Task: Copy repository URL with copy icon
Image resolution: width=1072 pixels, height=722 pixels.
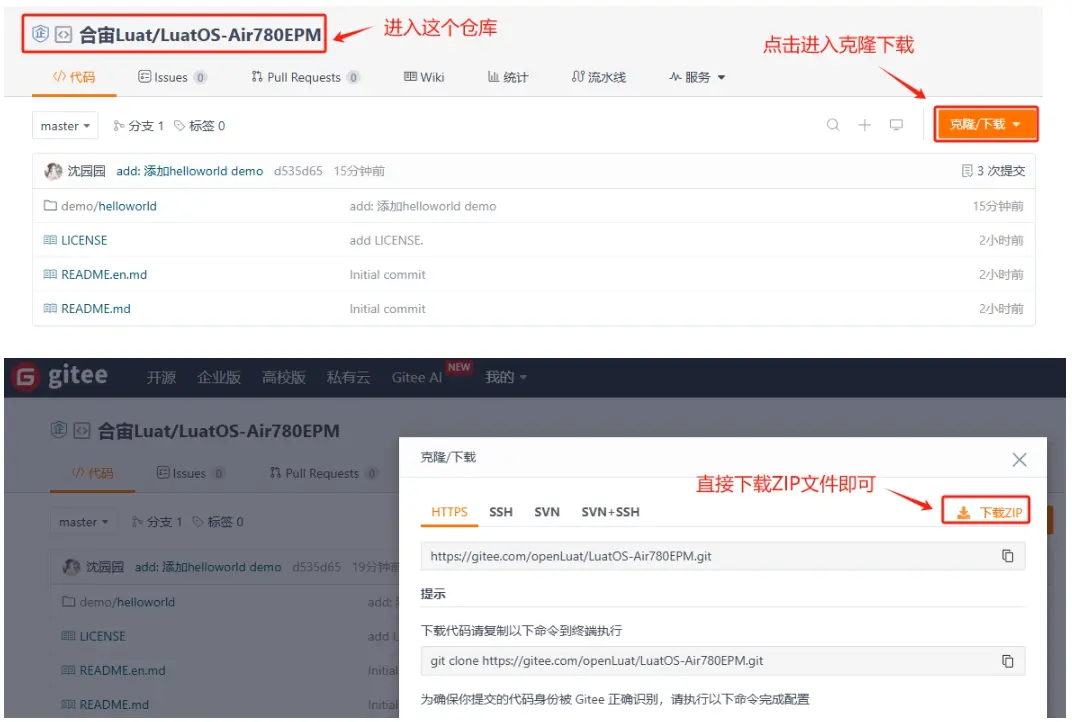Action: click(x=1008, y=556)
